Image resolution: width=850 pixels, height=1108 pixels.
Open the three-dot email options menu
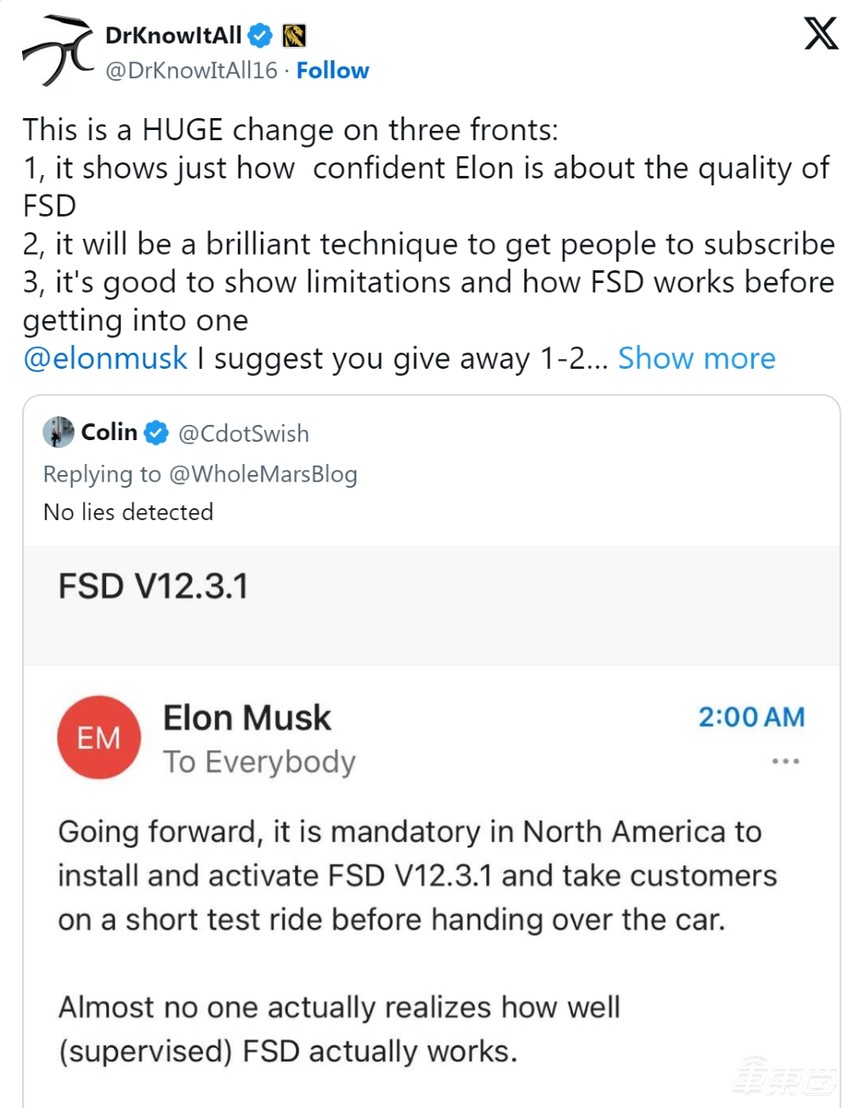[786, 762]
